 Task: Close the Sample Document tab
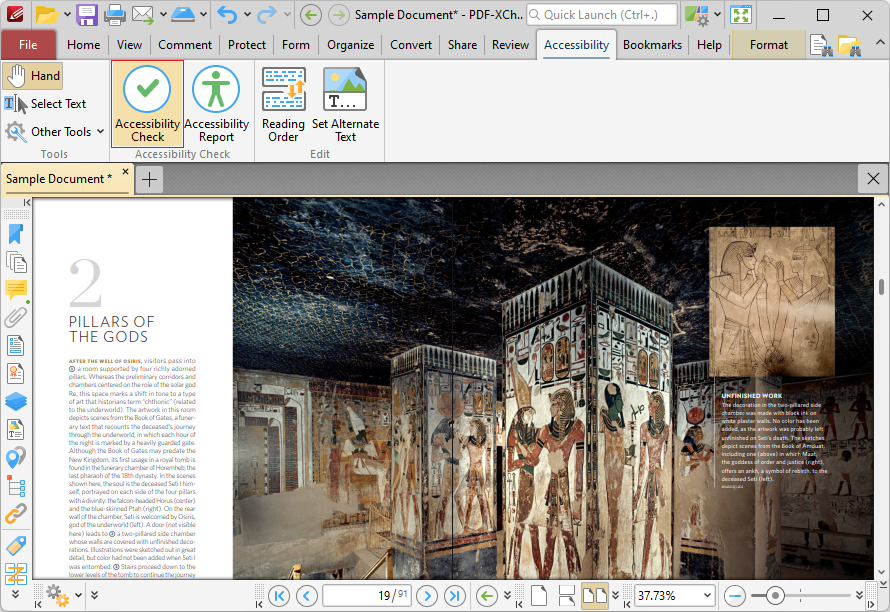coord(125,171)
